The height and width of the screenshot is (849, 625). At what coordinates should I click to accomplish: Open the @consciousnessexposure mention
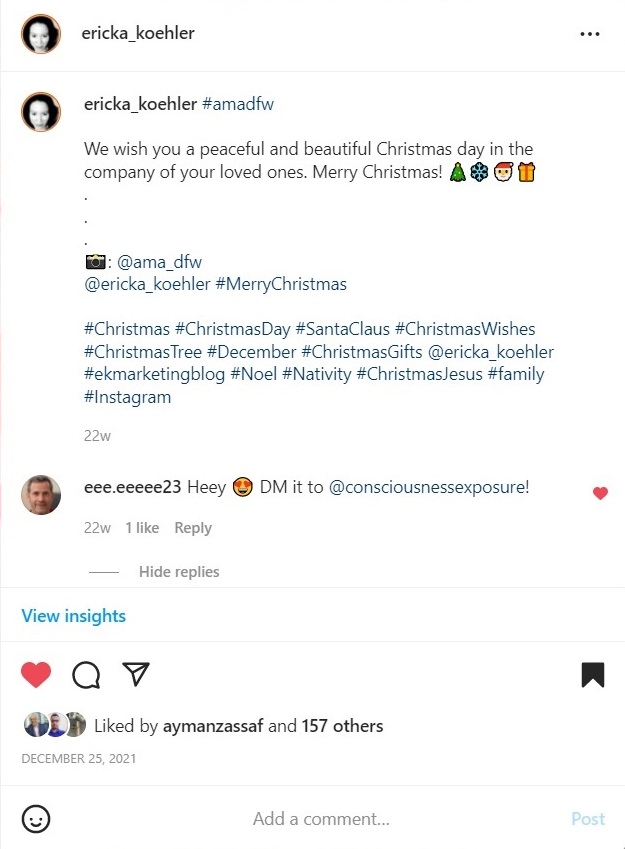pos(427,487)
